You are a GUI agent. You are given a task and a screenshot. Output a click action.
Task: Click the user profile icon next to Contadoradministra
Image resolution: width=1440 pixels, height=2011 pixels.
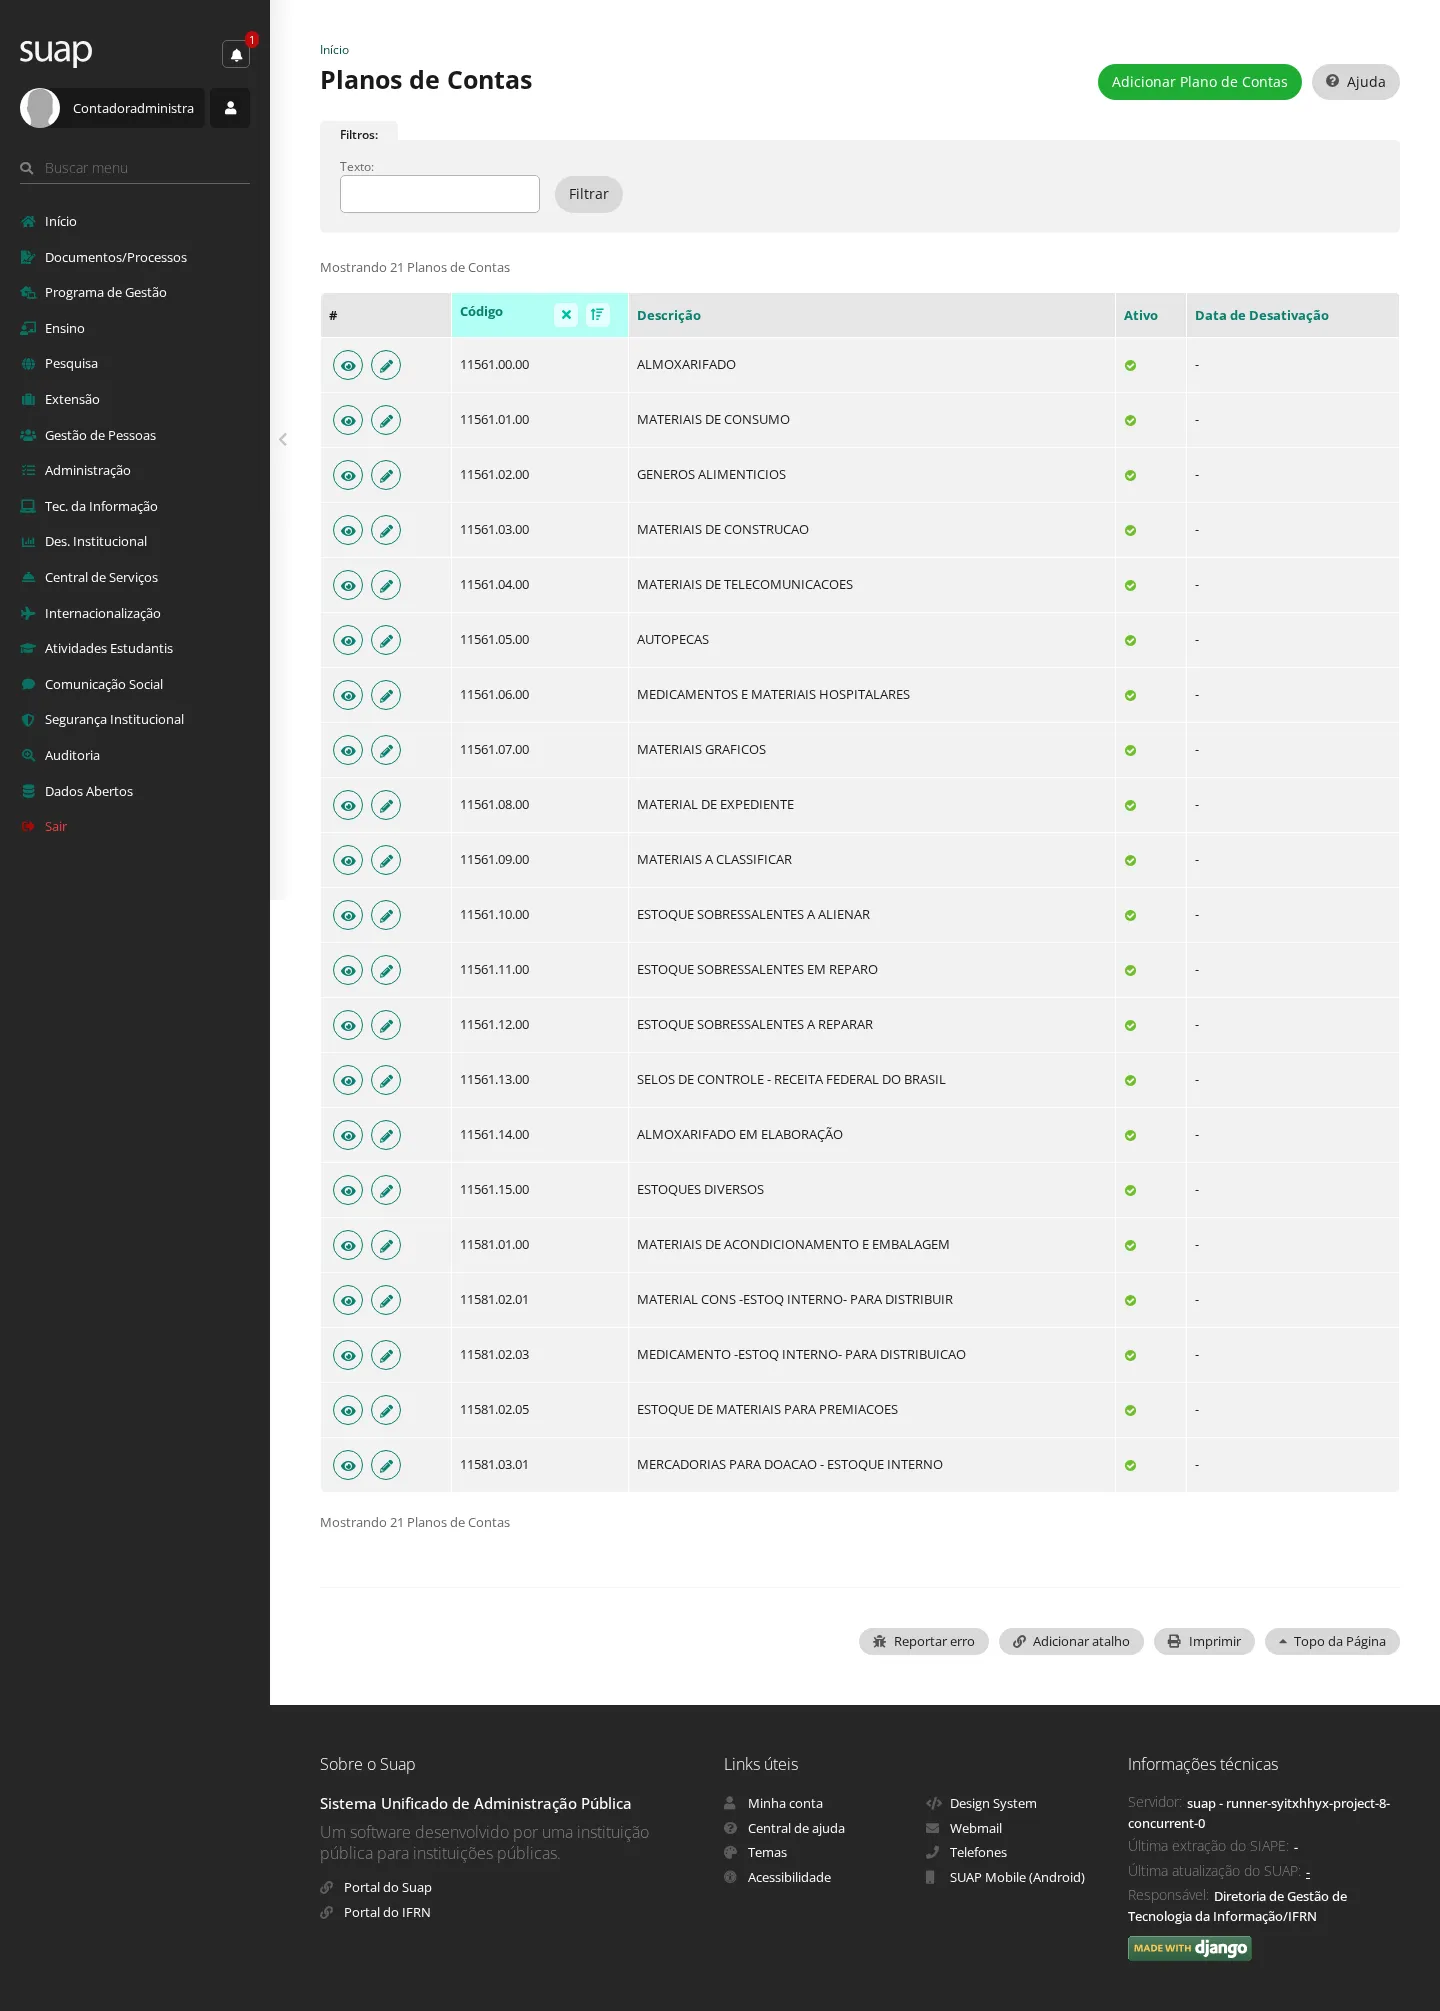tap(230, 108)
